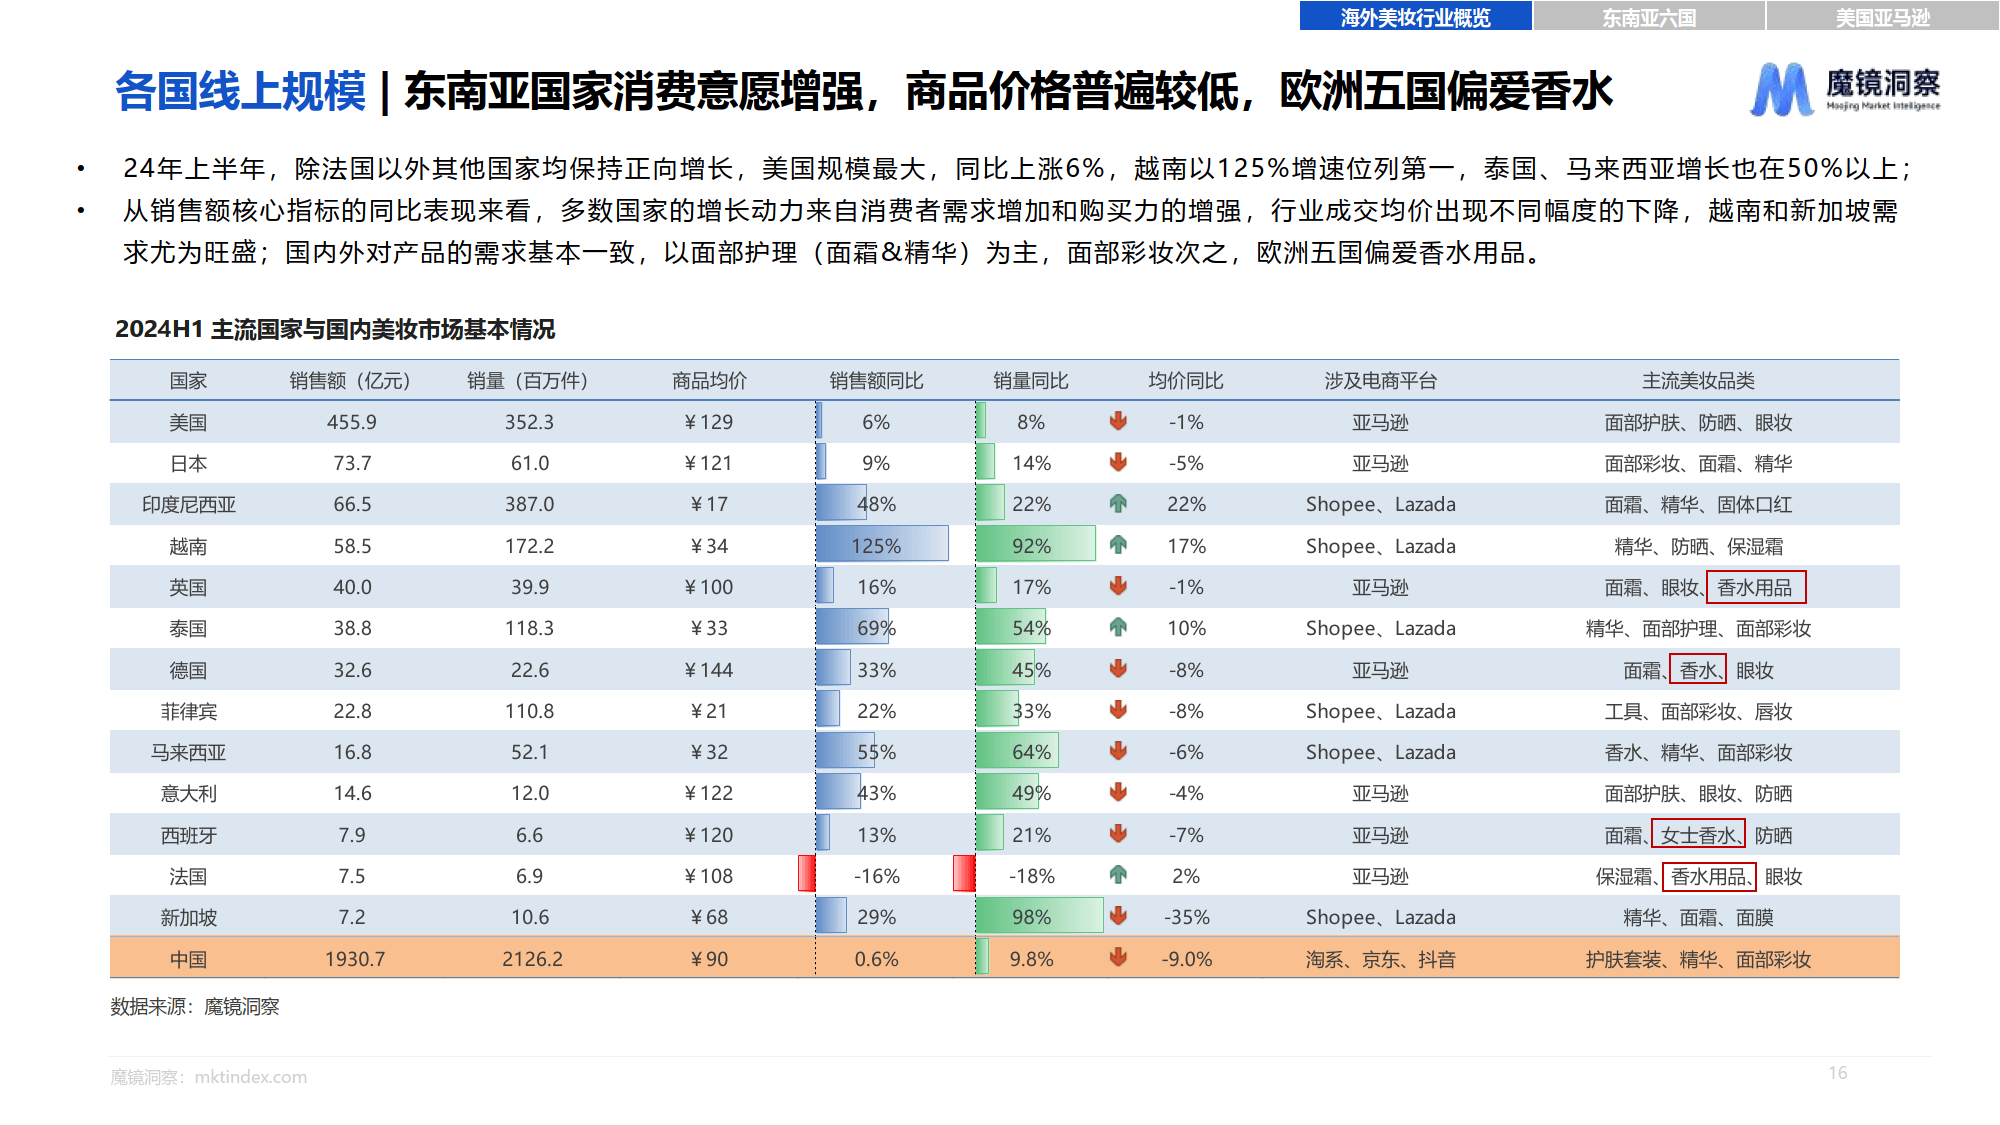2000x1125 pixels.
Task: Click the 69% sales growth bar for 泰国
Action: [x=853, y=628]
